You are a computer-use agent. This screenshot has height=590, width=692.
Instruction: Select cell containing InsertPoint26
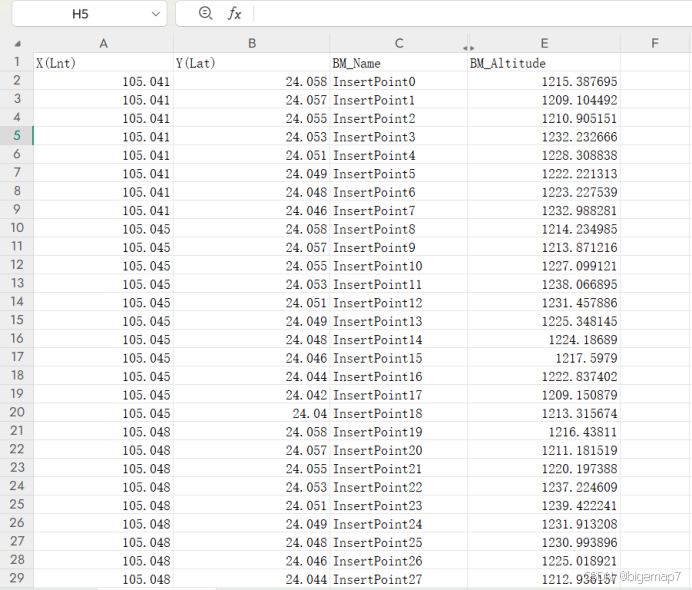point(399,560)
